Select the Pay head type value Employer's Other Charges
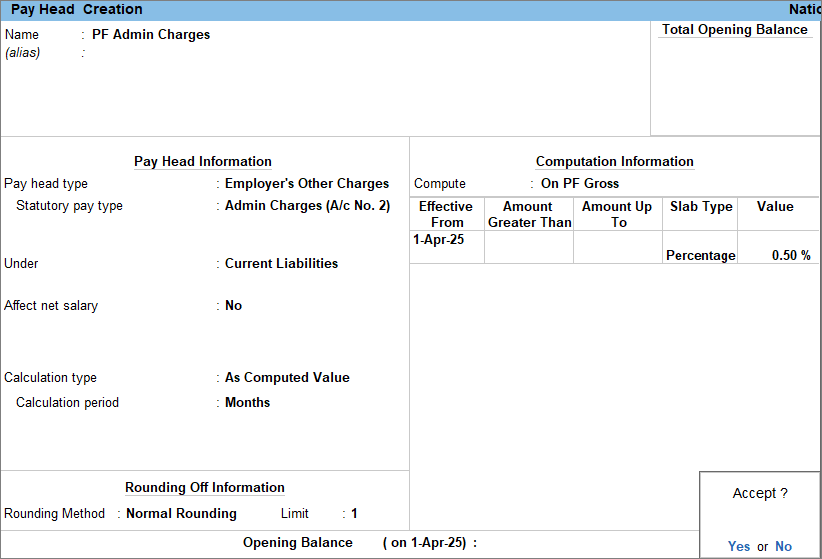 tap(306, 184)
